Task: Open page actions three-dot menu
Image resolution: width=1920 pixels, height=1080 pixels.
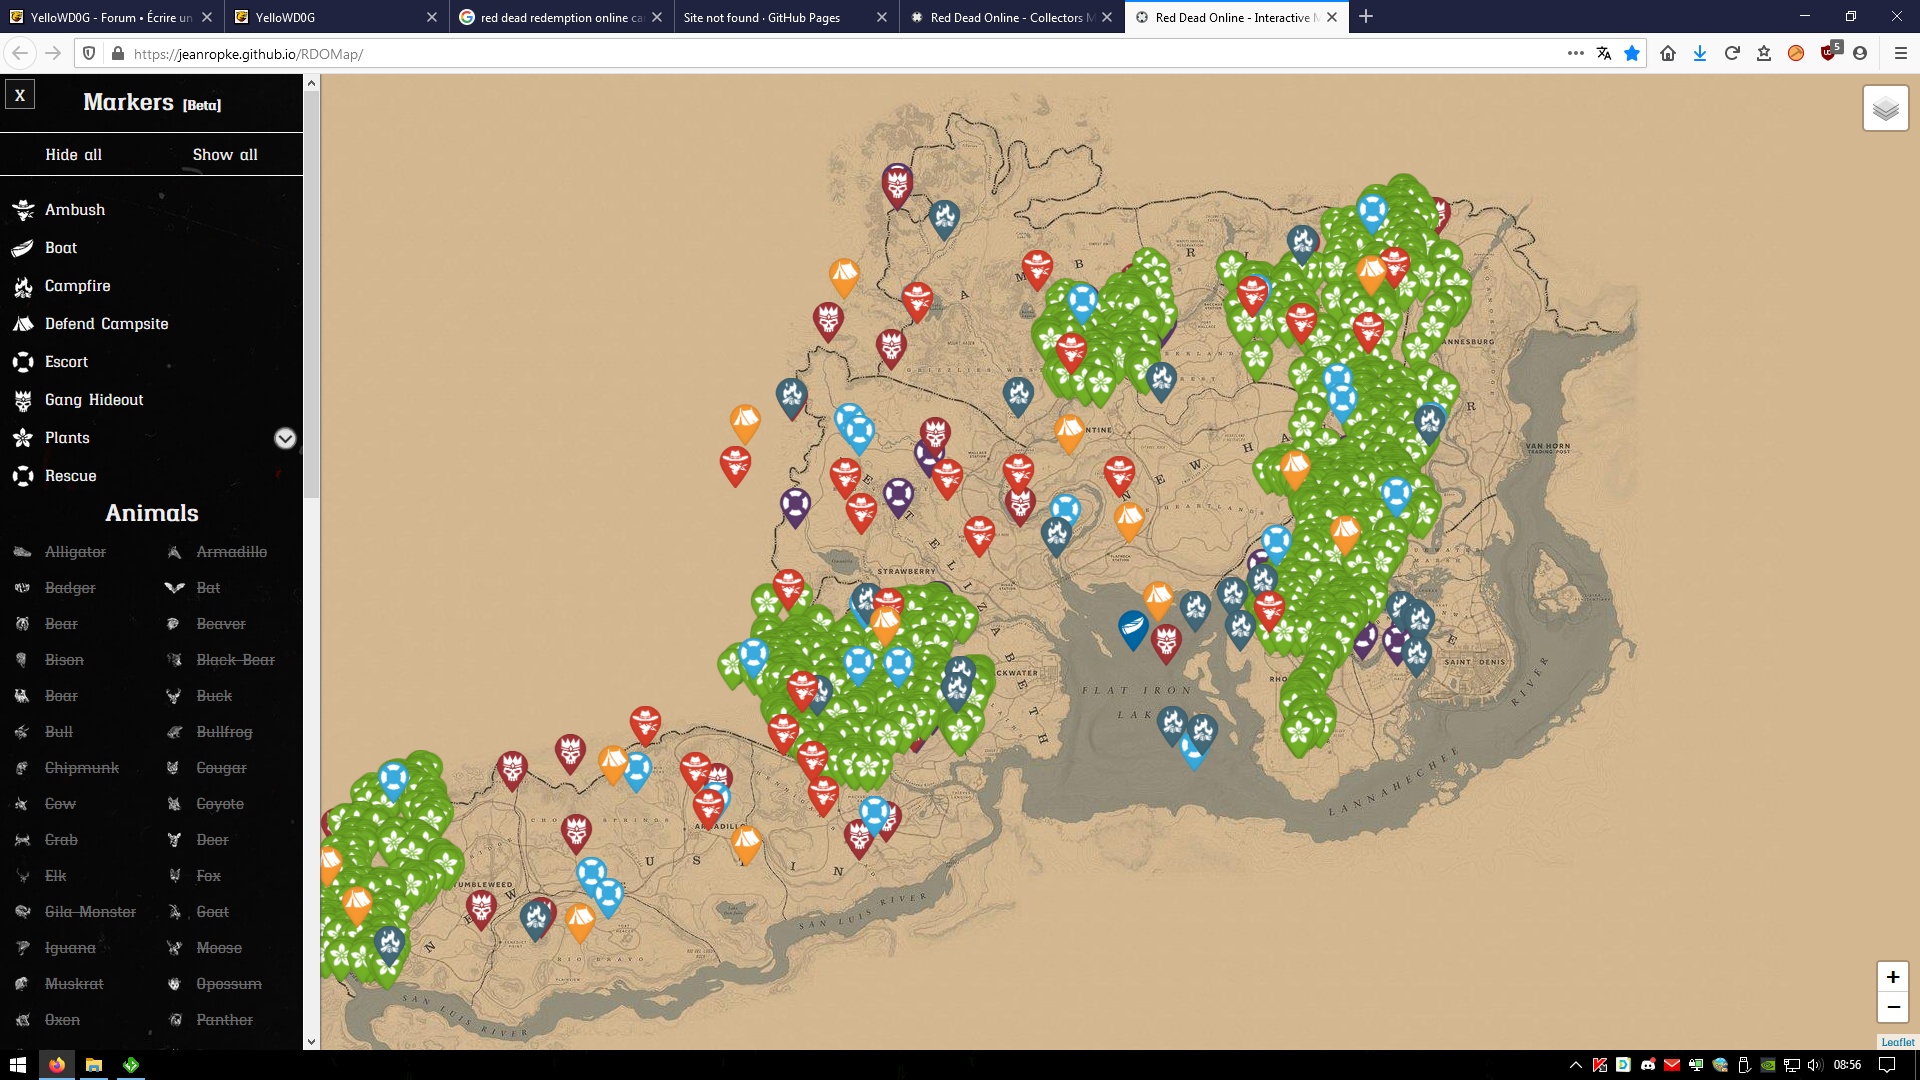Action: pyautogui.click(x=1576, y=54)
